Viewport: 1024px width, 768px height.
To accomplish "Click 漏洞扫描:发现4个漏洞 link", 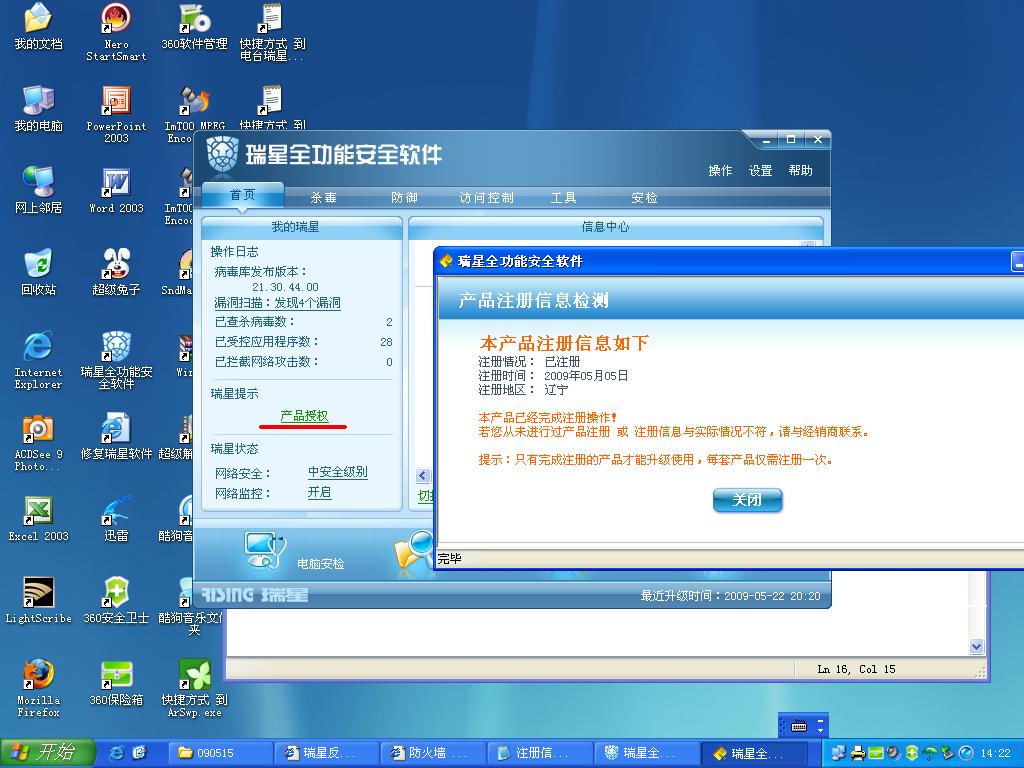I will tap(278, 303).
